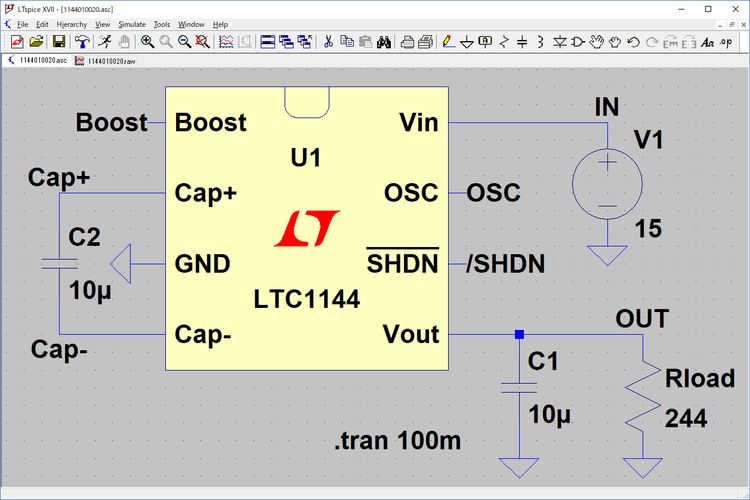
Task: Click the Zoom In magnifier icon
Action: 147,42
